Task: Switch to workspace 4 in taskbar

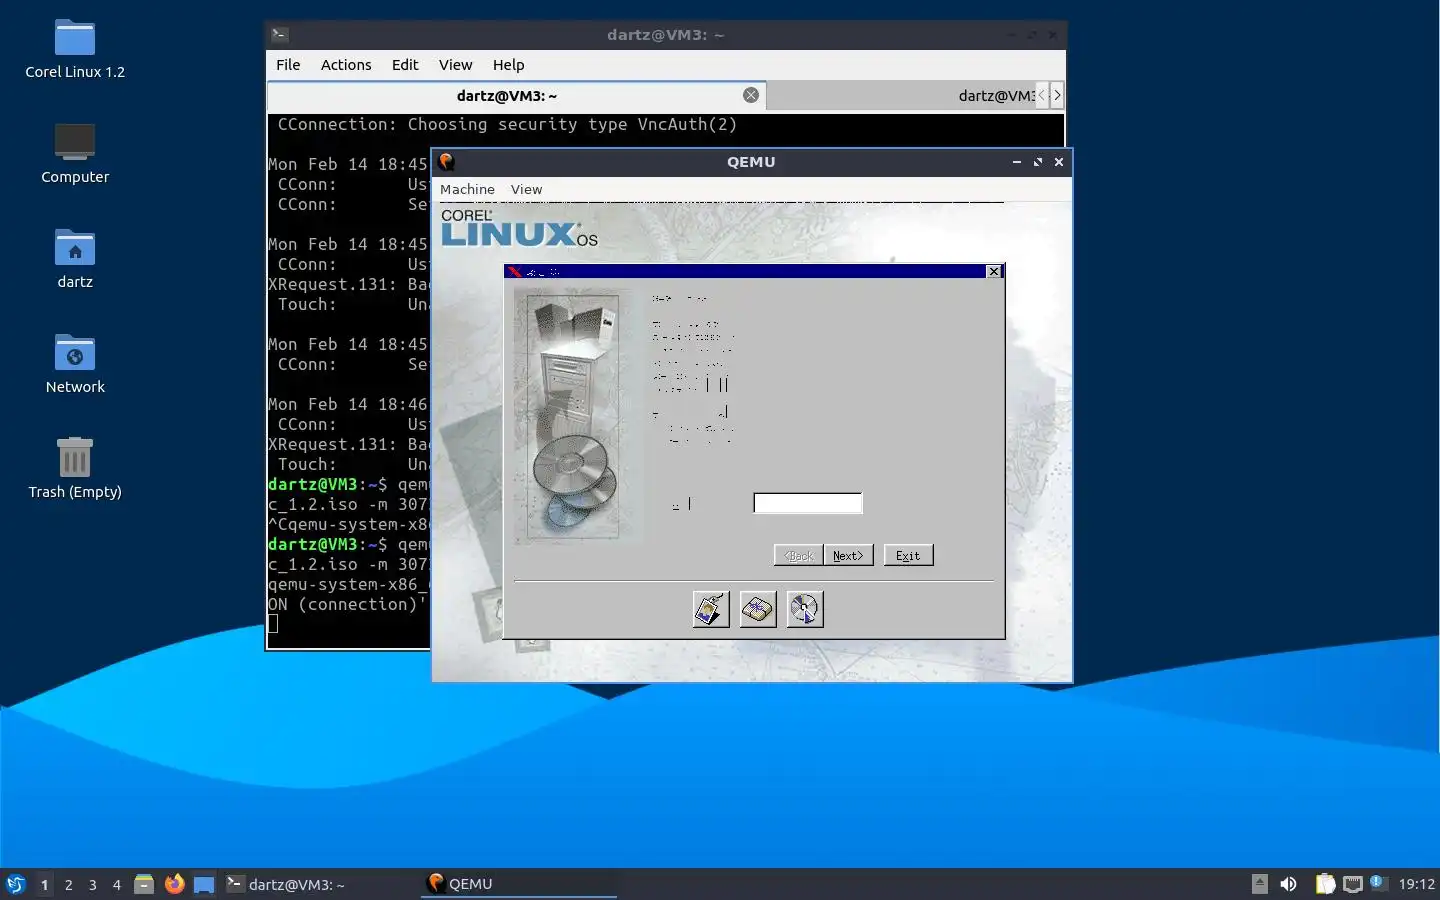Action: point(116,884)
